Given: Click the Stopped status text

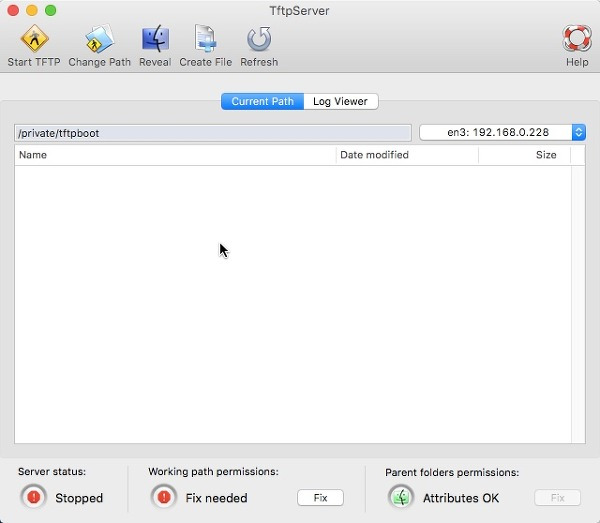Looking at the screenshot, I should coord(79,498).
